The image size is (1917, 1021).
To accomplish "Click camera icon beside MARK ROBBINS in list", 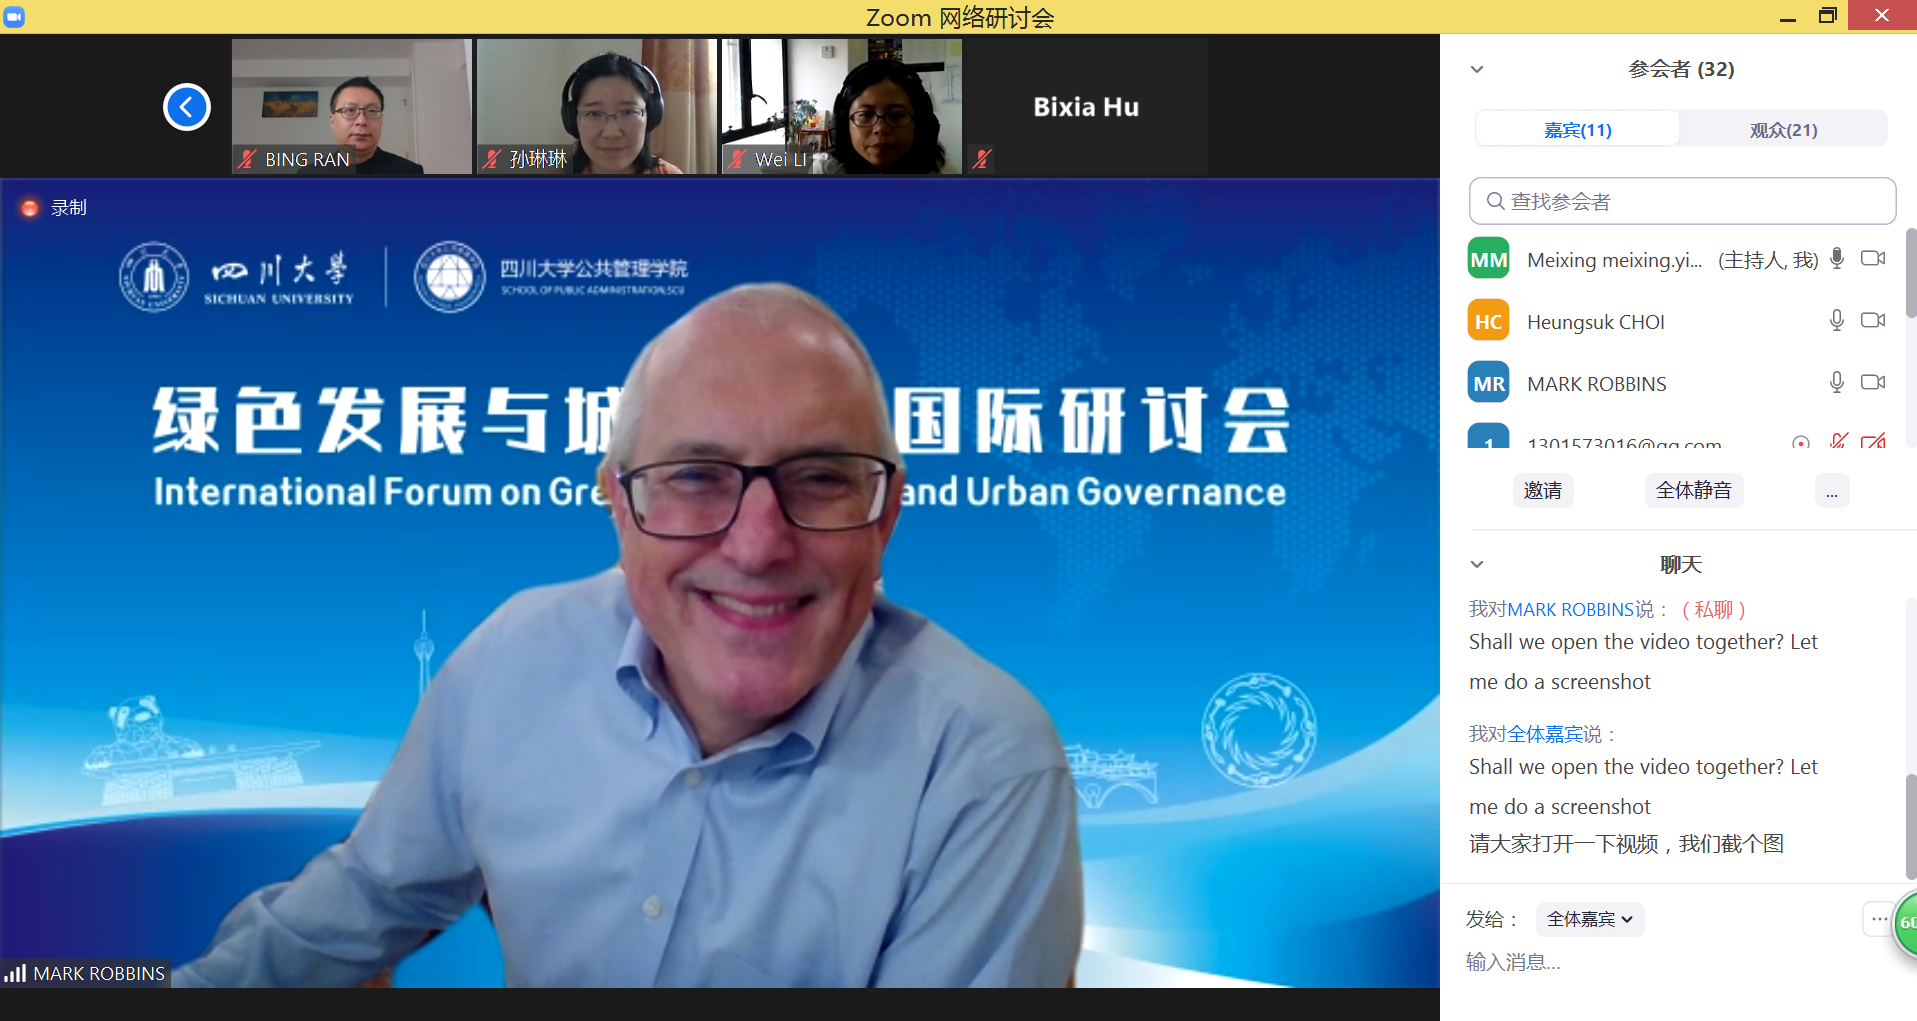I will click(1872, 383).
